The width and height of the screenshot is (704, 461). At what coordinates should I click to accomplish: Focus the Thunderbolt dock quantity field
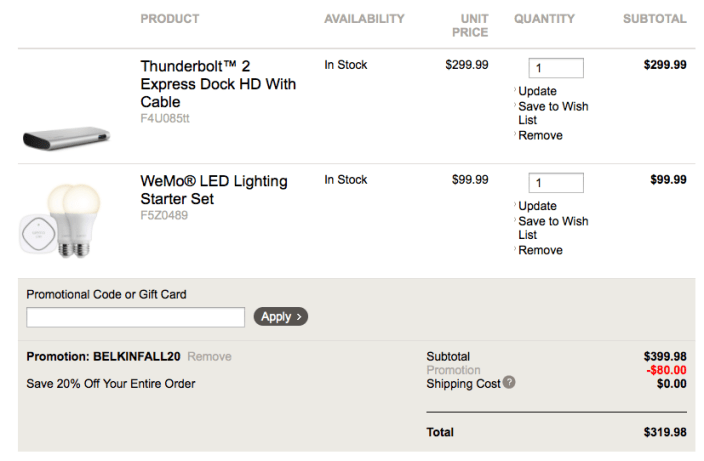pyautogui.click(x=555, y=68)
